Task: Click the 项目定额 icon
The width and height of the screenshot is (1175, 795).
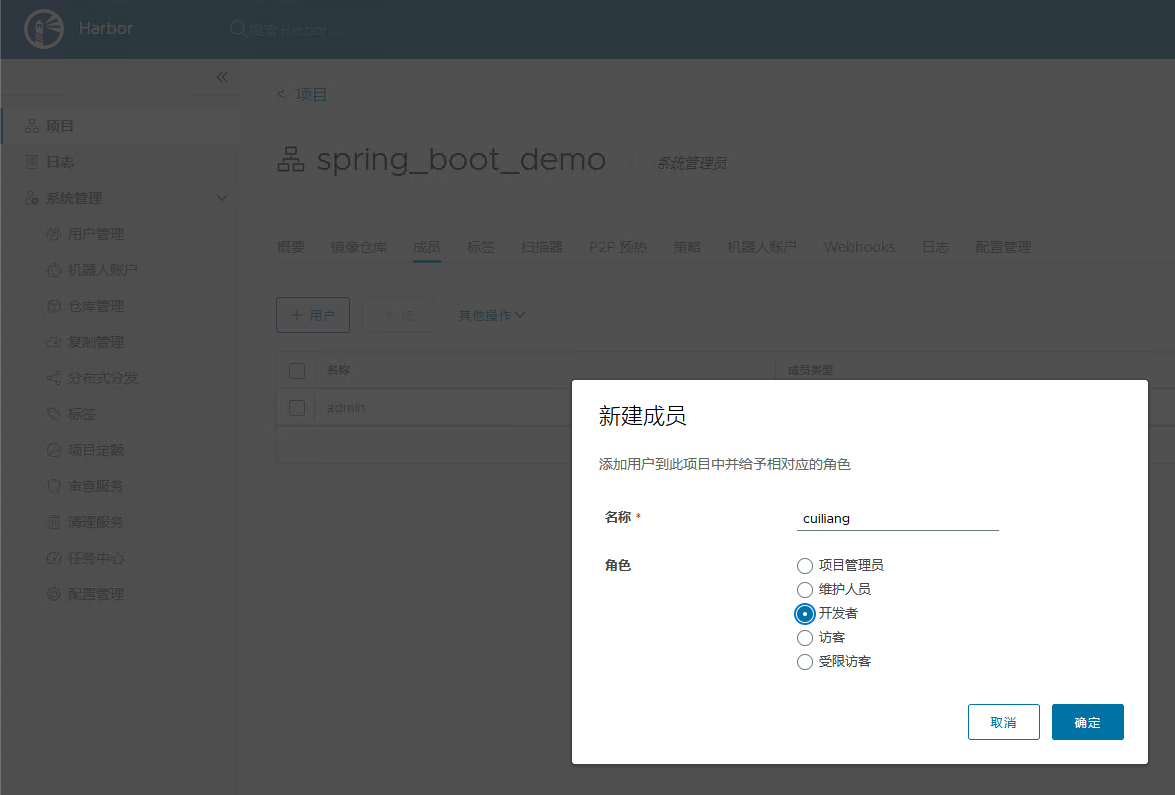Action: [54, 450]
